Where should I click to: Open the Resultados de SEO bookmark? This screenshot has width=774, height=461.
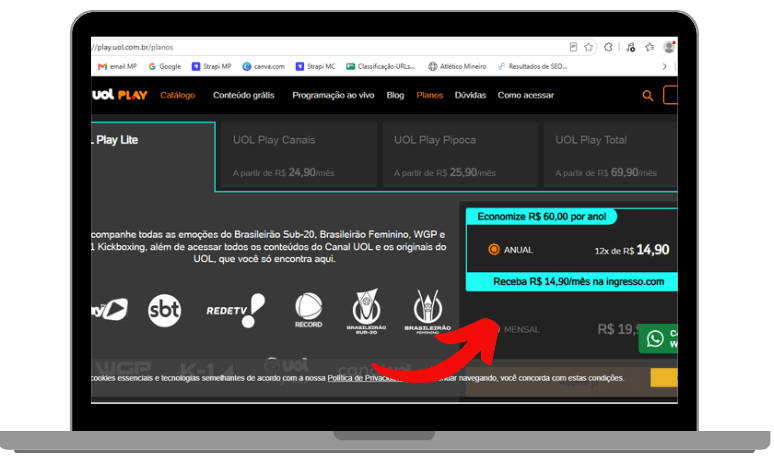pyautogui.click(x=533, y=66)
